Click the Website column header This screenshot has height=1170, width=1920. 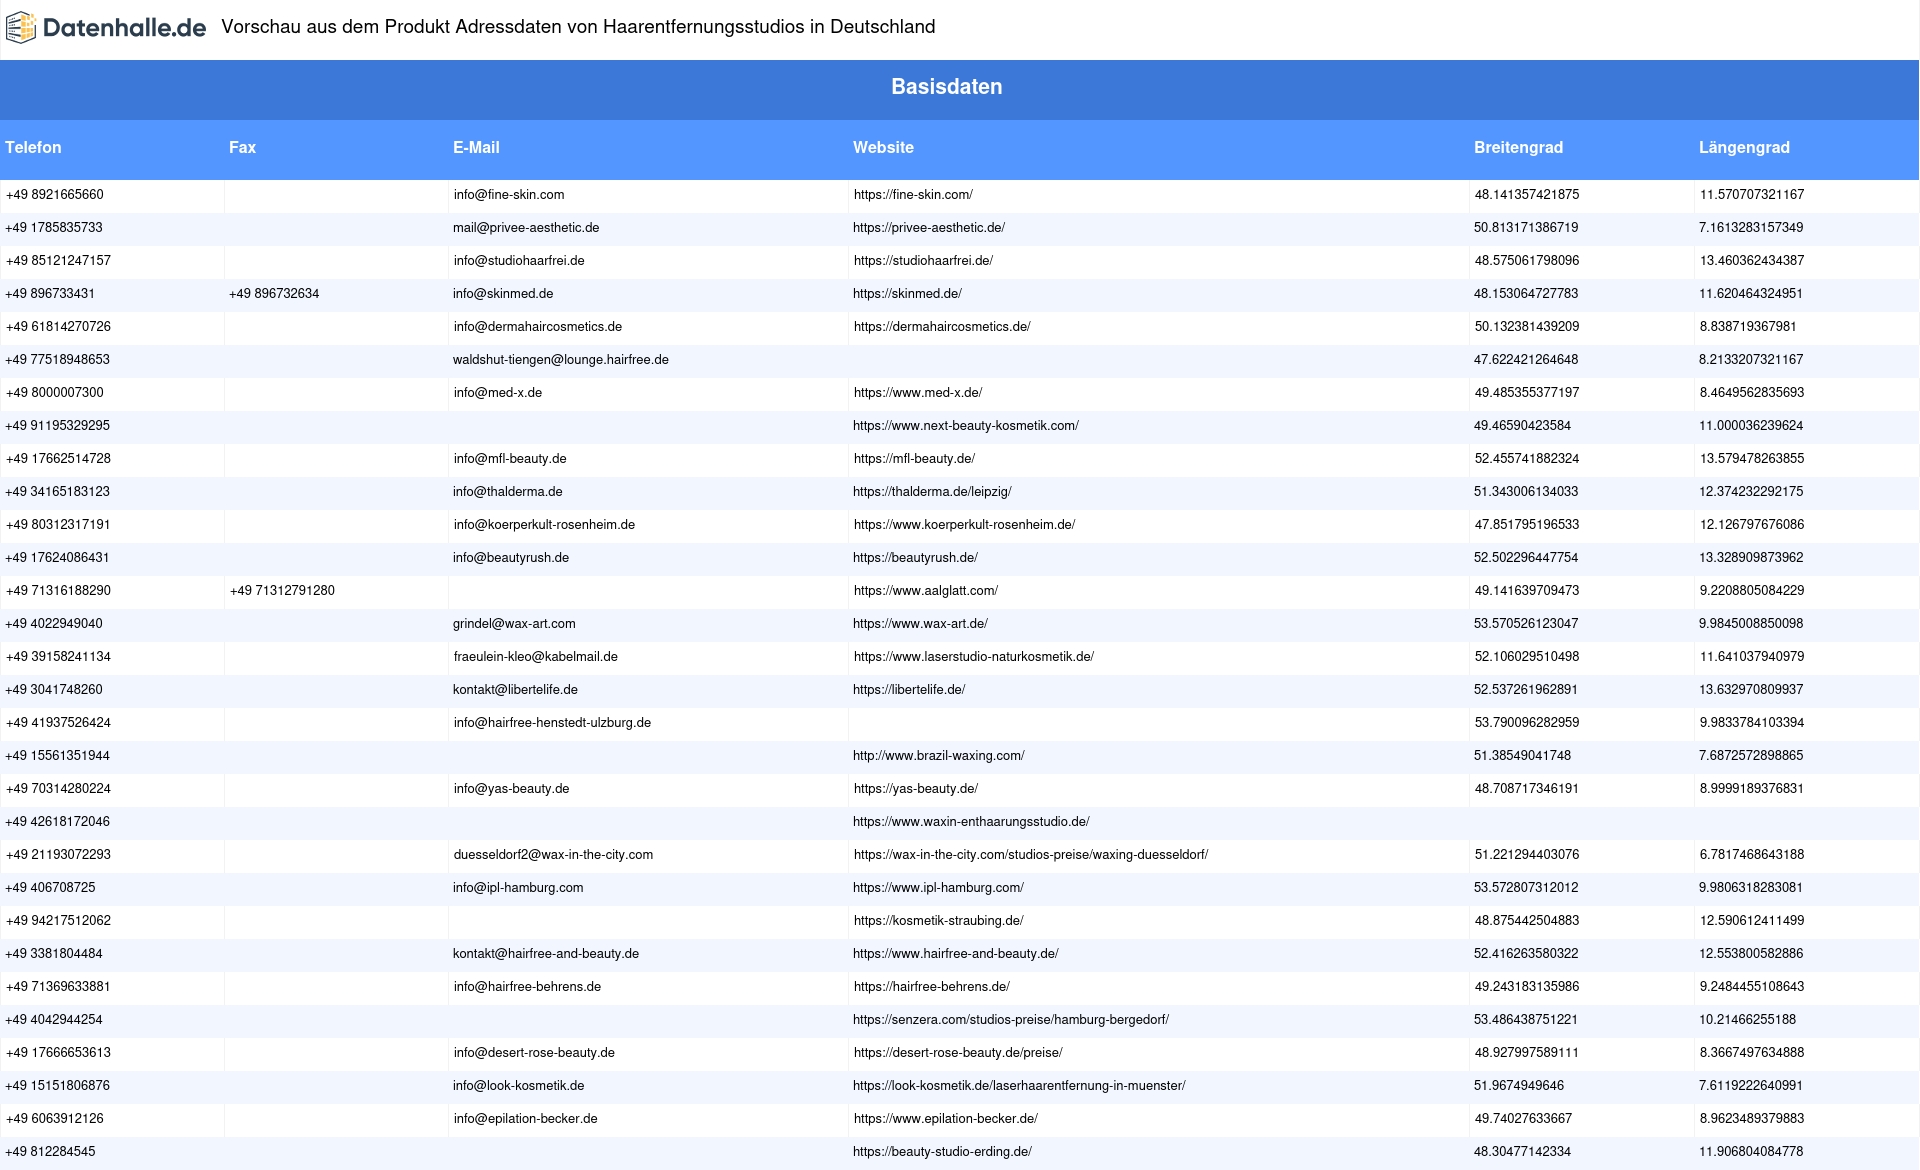[883, 148]
